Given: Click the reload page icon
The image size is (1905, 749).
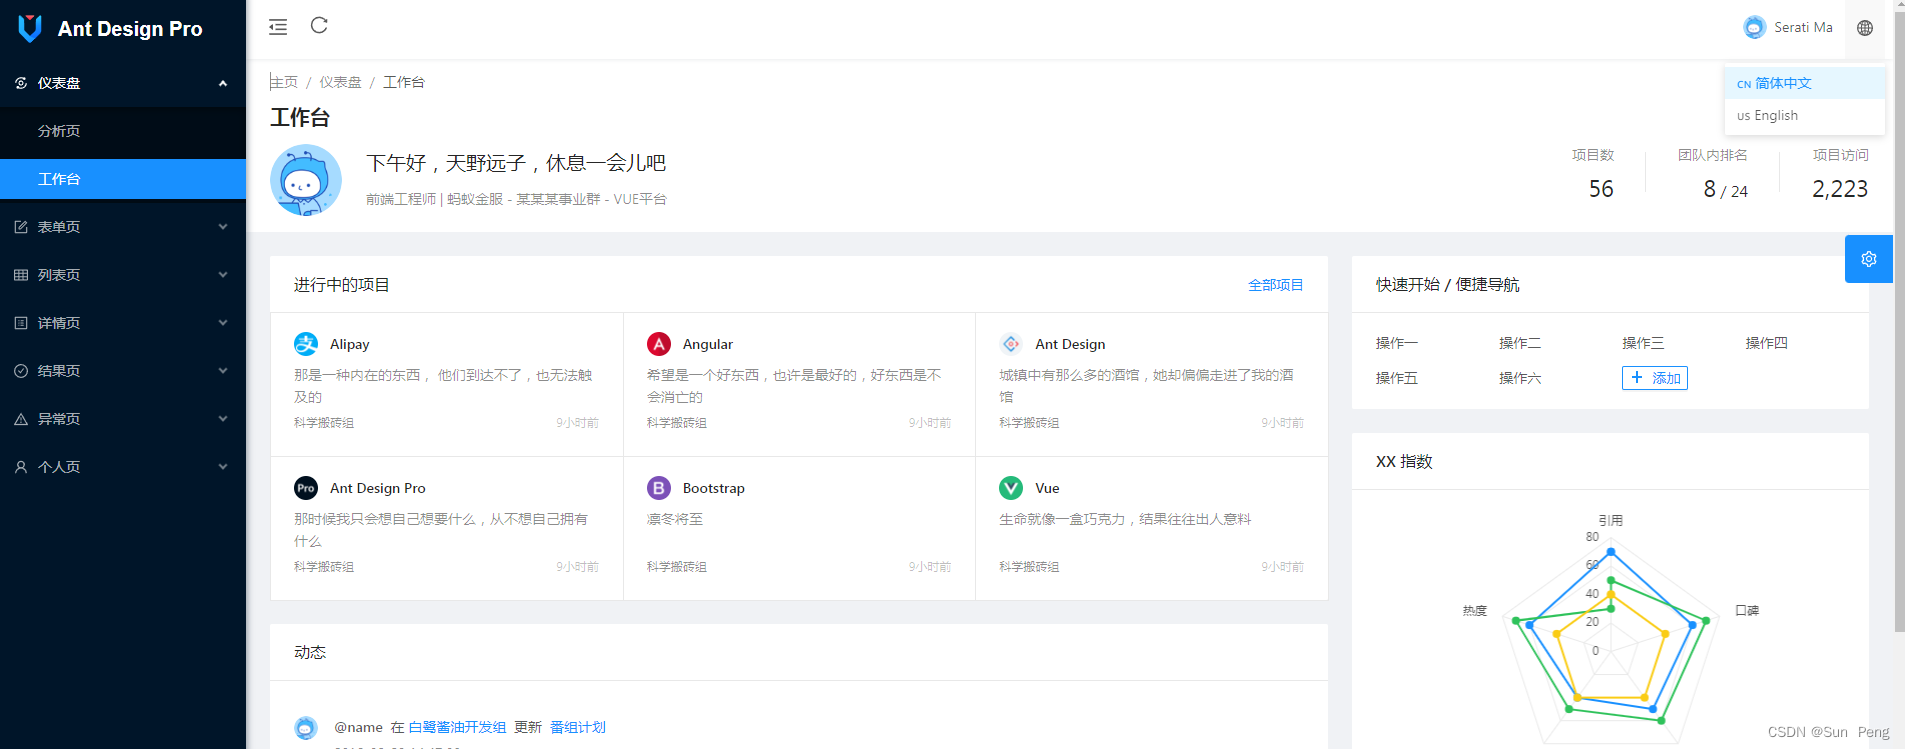Looking at the screenshot, I should coord(319,25).
